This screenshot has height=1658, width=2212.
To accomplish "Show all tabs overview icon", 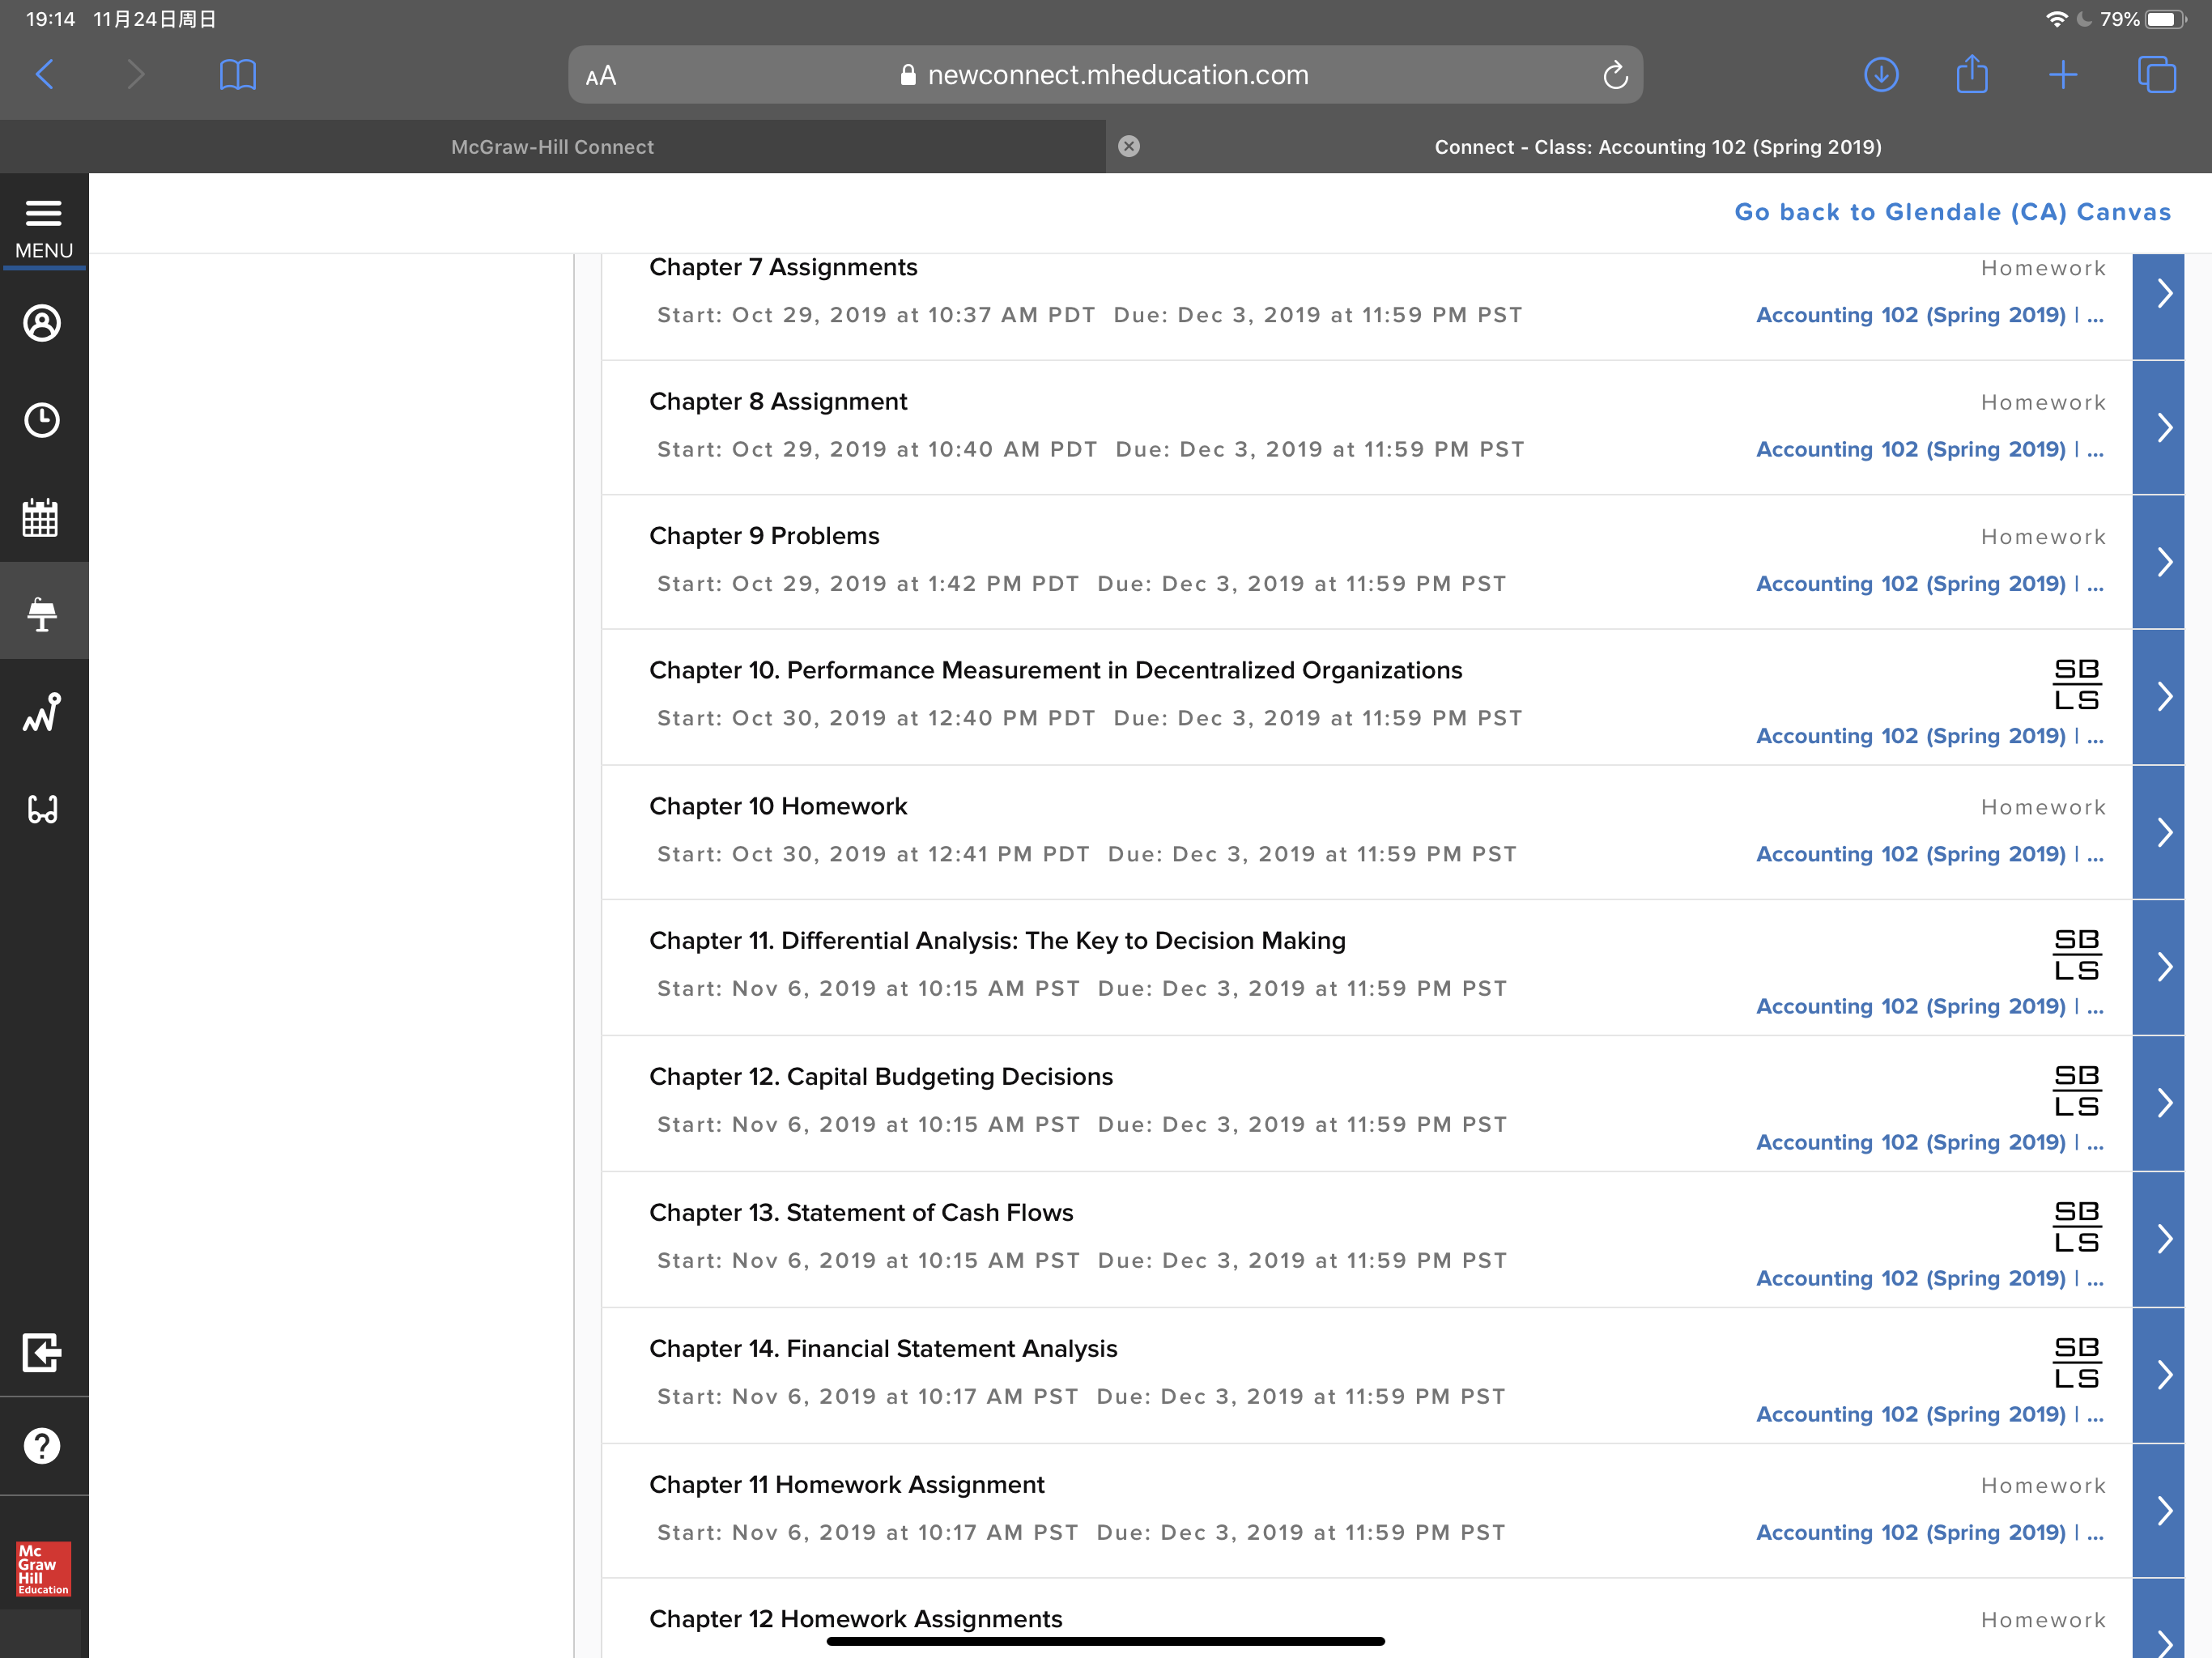I will click(2156, 74).
